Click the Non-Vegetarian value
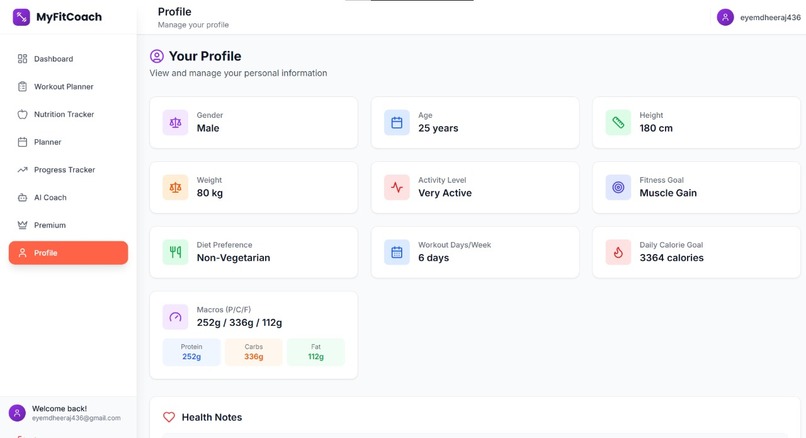The width and height of the screenshot is (806, 438). 233,258
